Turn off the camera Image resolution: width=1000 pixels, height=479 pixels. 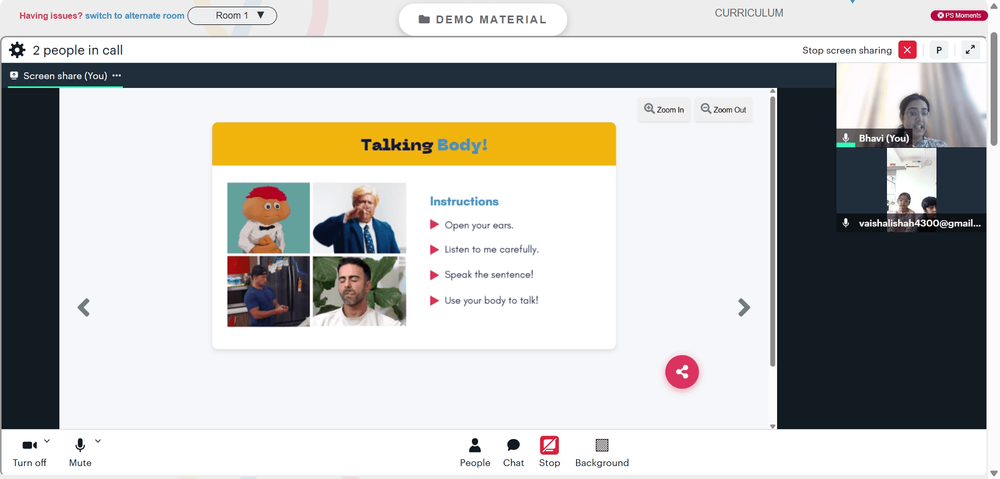[x=29, y=452]
